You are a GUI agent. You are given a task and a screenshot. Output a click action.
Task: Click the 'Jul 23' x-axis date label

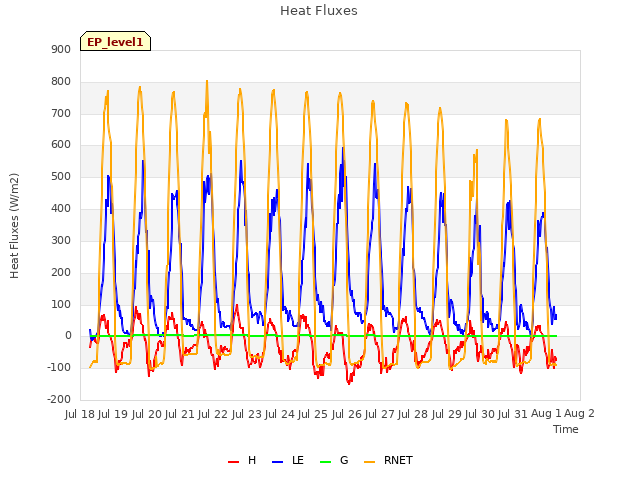(247, 414)
